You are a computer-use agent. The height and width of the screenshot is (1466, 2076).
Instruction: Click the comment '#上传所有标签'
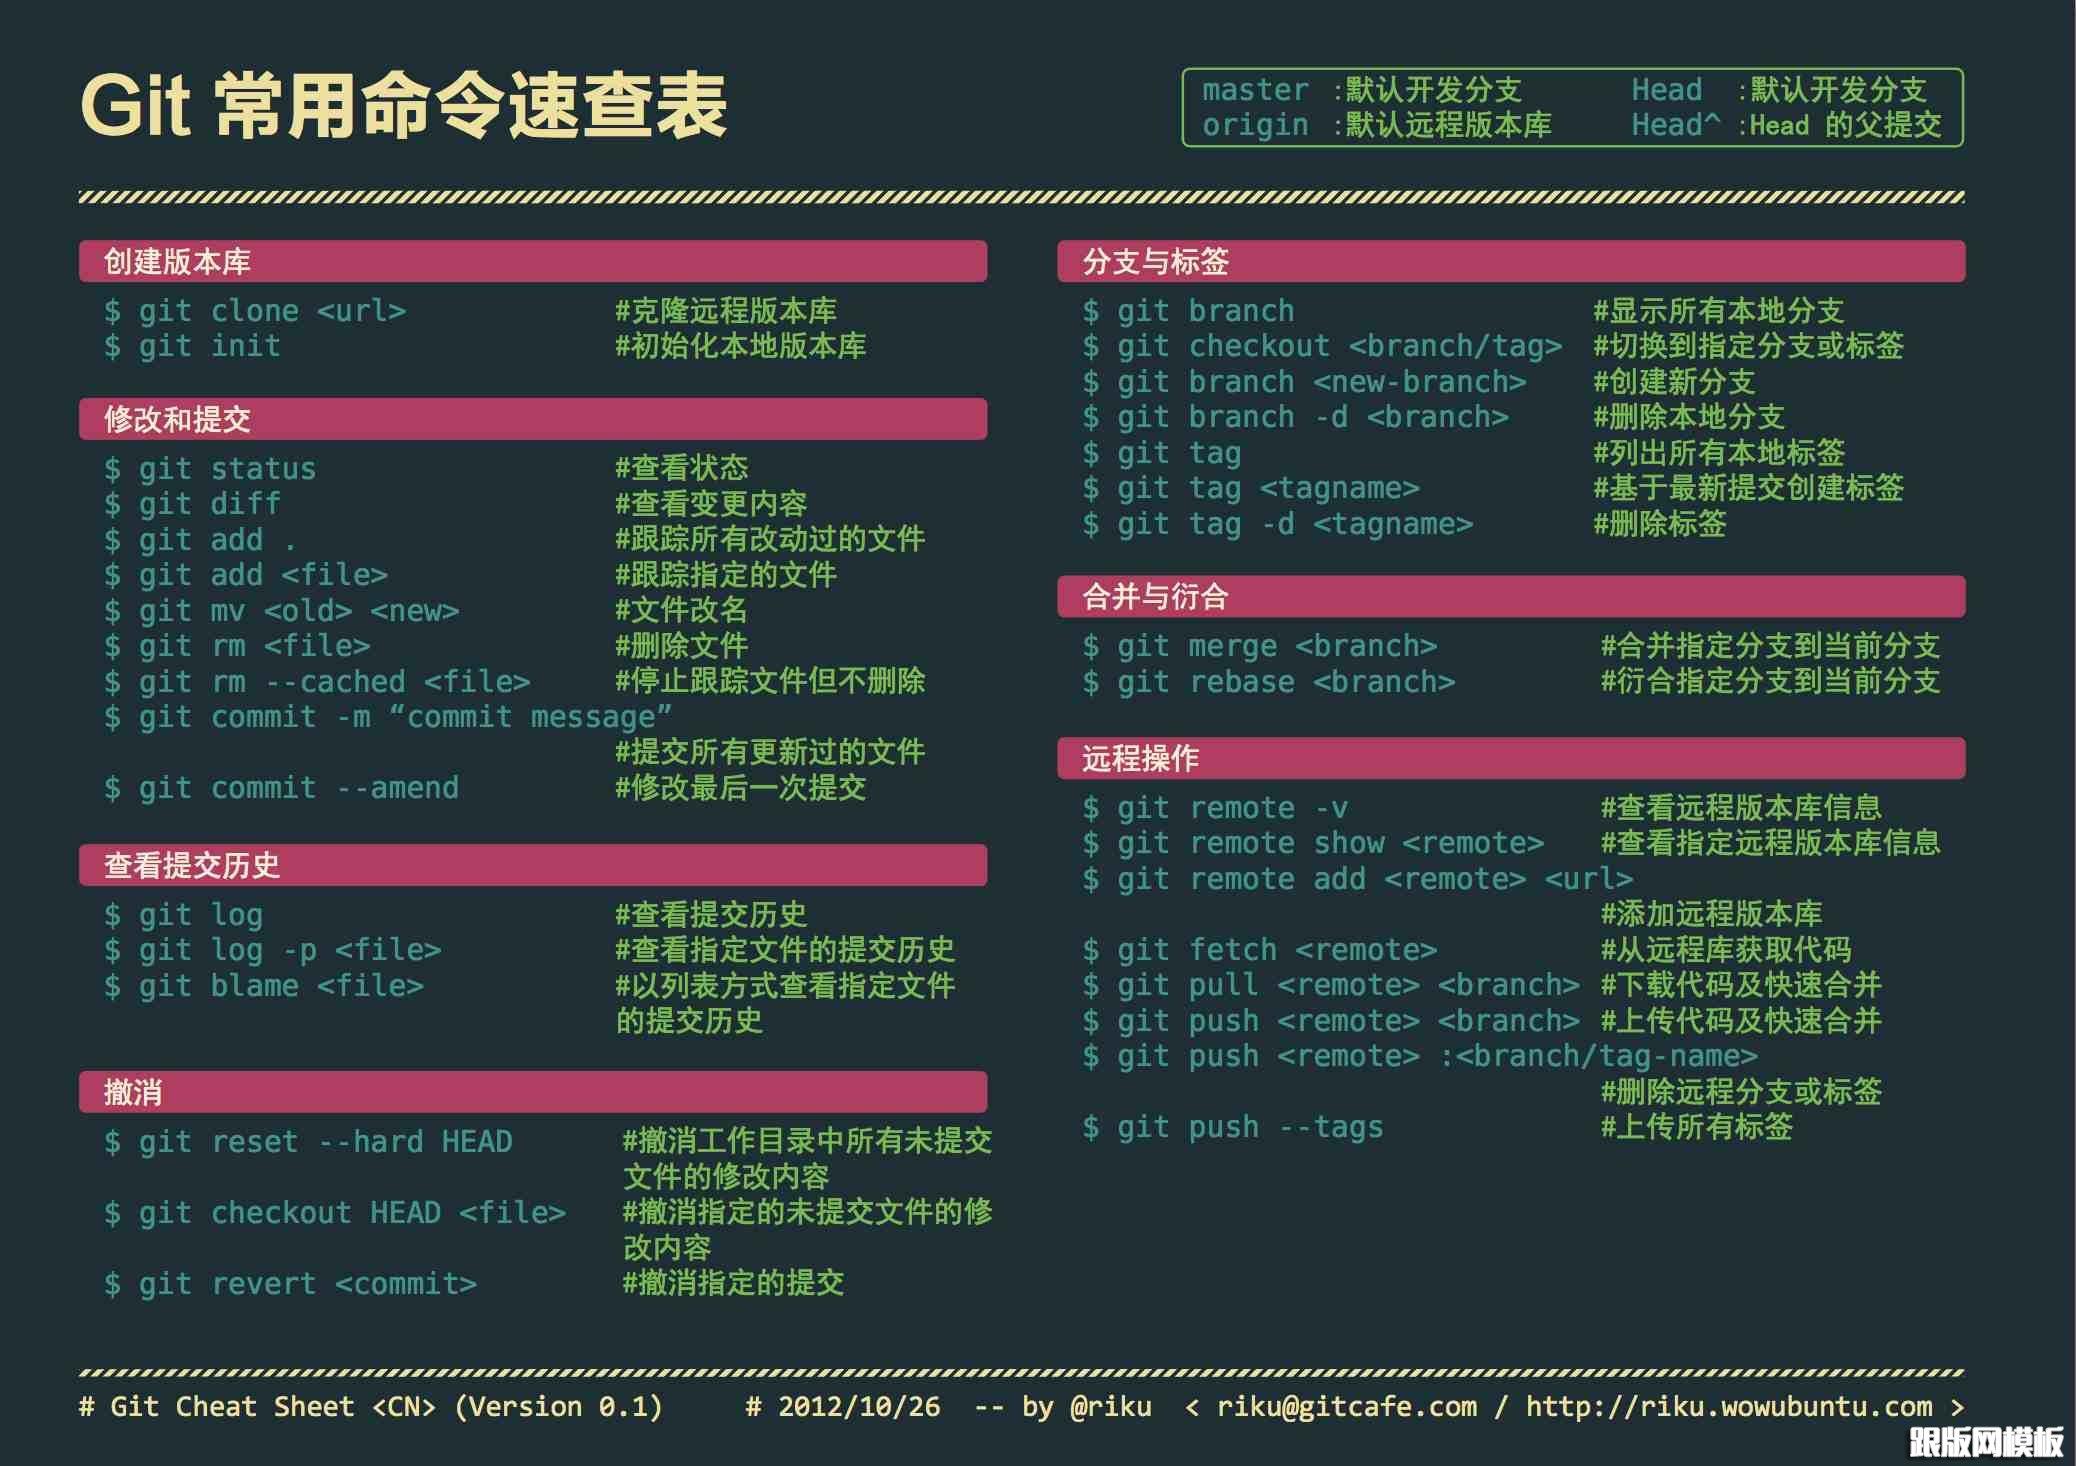click(1696, 1127)
